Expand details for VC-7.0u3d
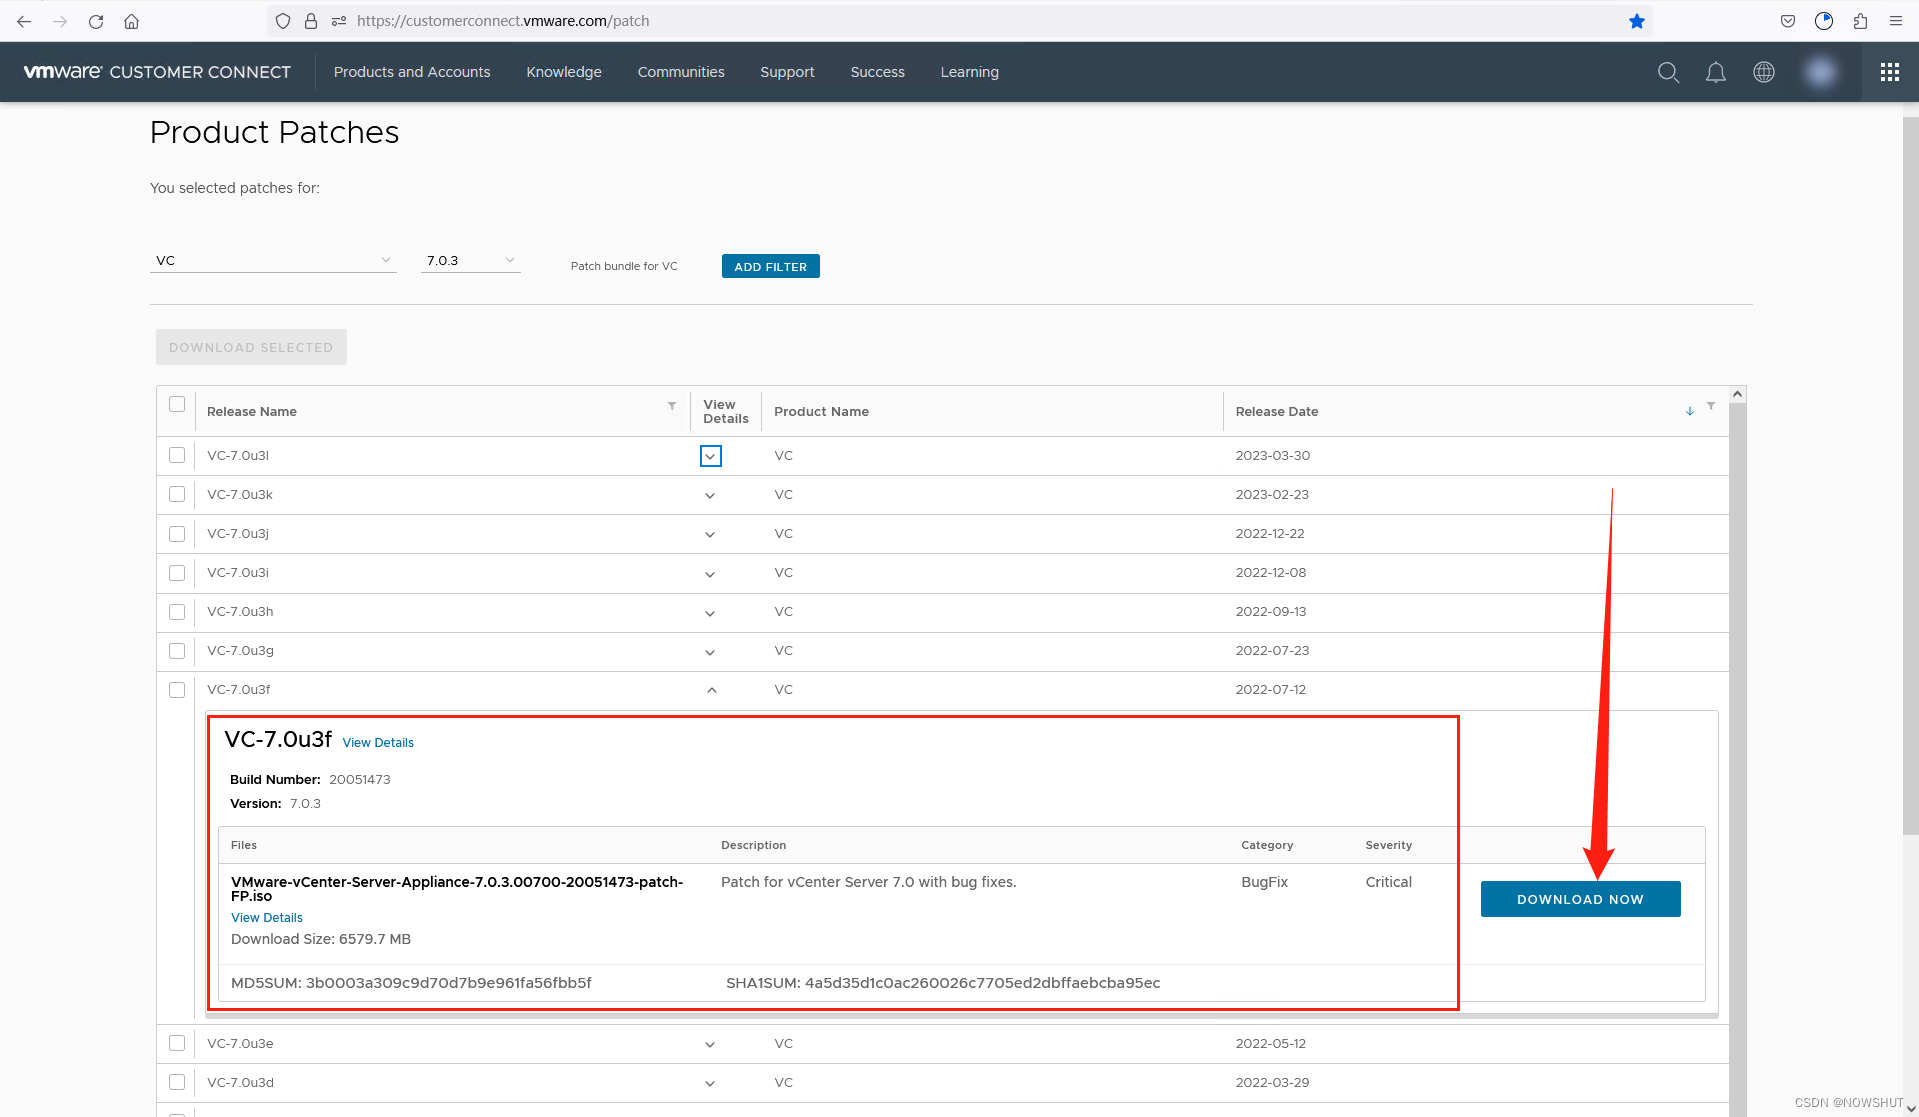This screenshot has height=1117, width=1919. pyautogui.click(x=710, y=1083)
